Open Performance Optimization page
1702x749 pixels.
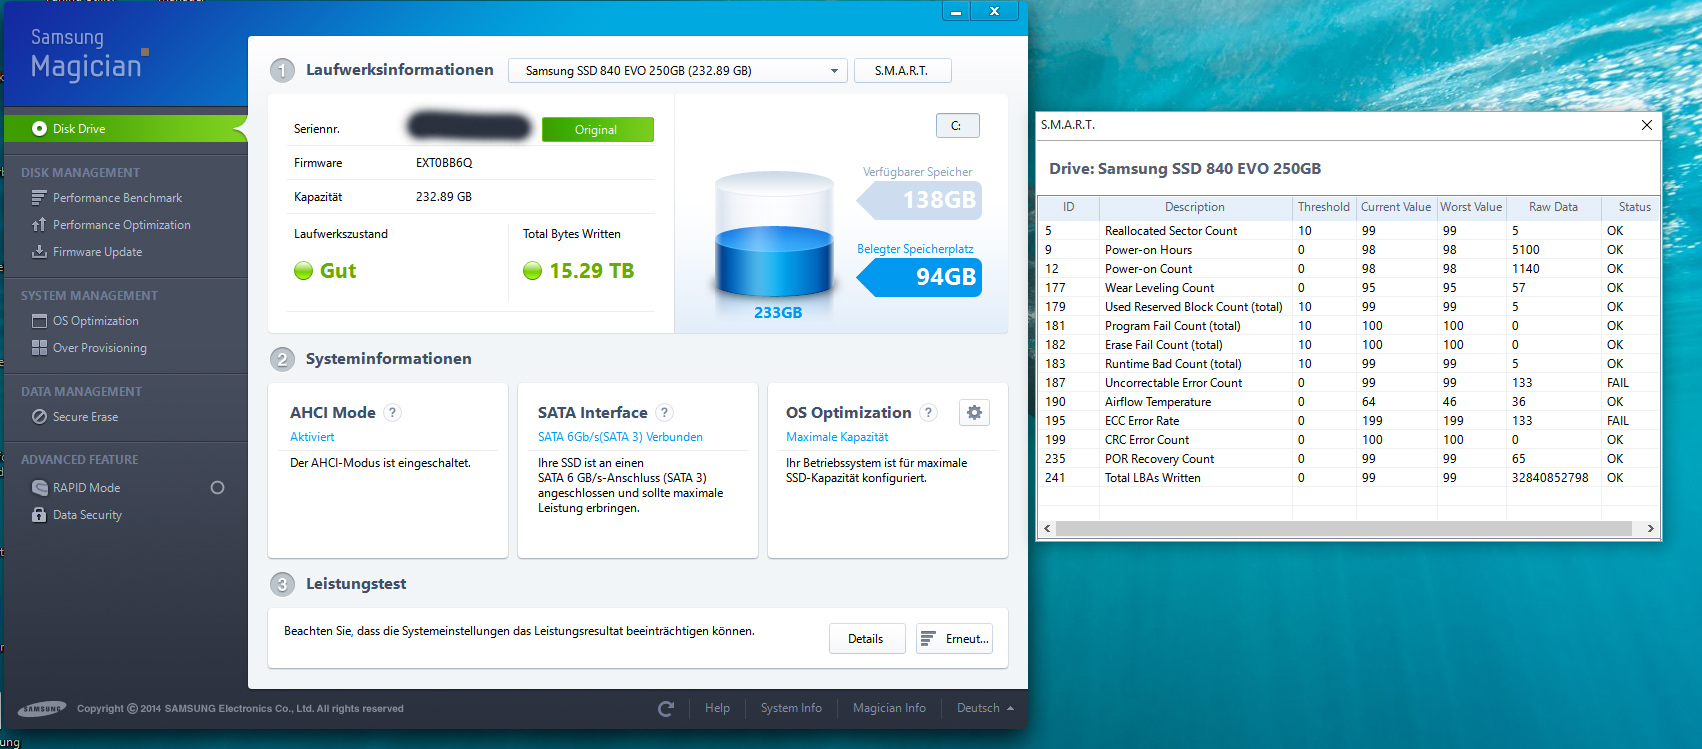coord(121,225)
